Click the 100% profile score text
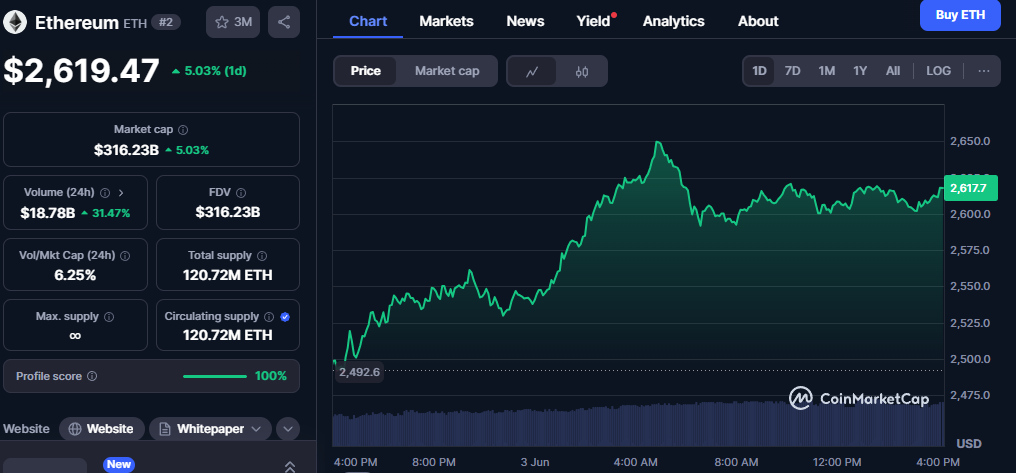This screenshot has width=1016, height=473. coord(271,376)
